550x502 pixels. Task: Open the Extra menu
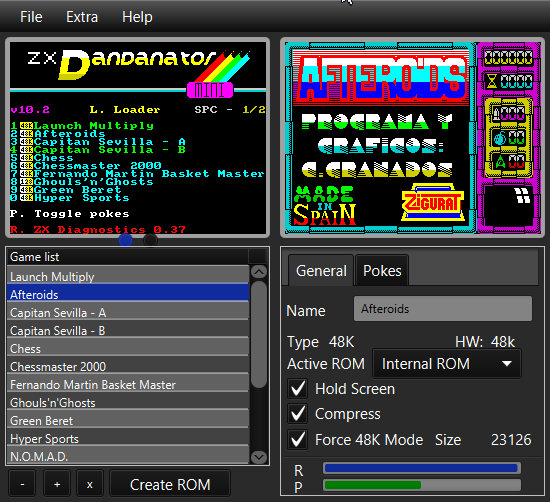tap(82, 17)
